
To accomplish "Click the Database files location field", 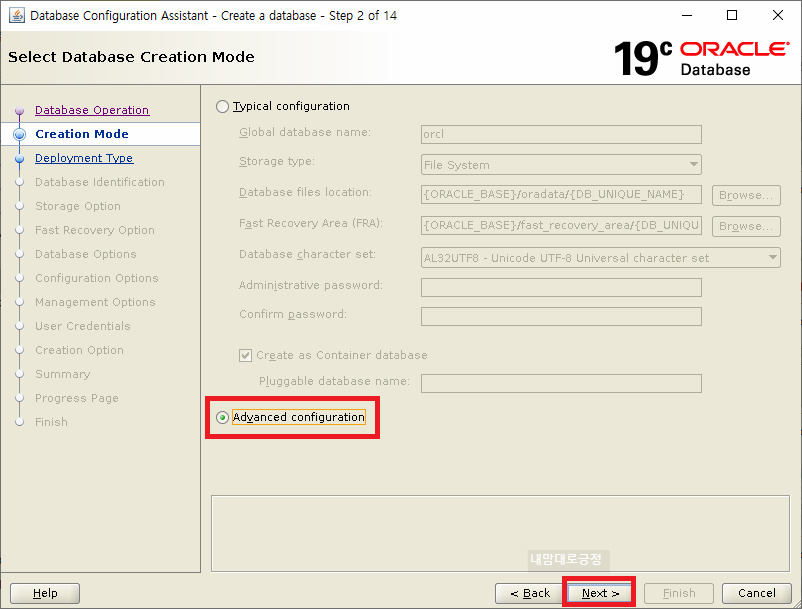I will pyautogui.click(x=561, y=195).
